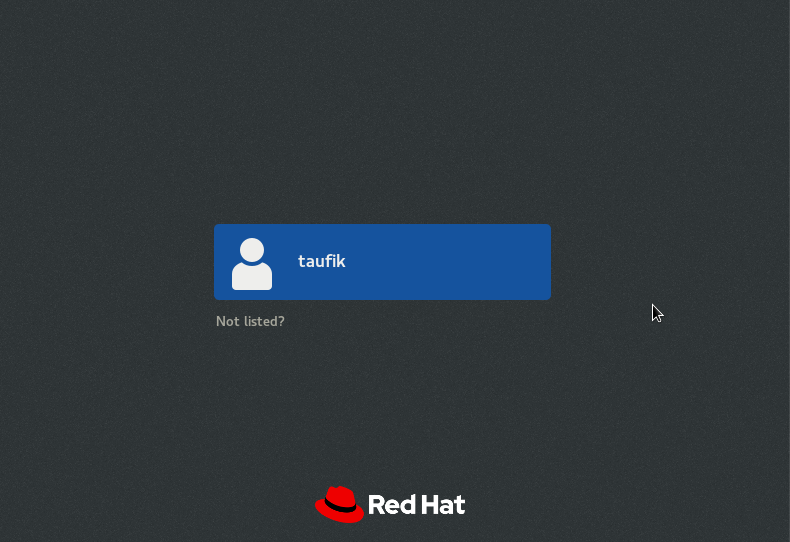Image resolution: width=790 pixels, height=542 pixels.
Task: Pick the highlighted user entry taufik
Action: pyautogui.click(x=382, y=262)
